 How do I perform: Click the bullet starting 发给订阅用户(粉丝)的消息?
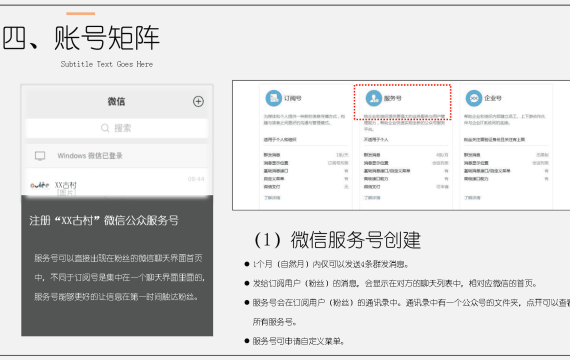point(394,283)
